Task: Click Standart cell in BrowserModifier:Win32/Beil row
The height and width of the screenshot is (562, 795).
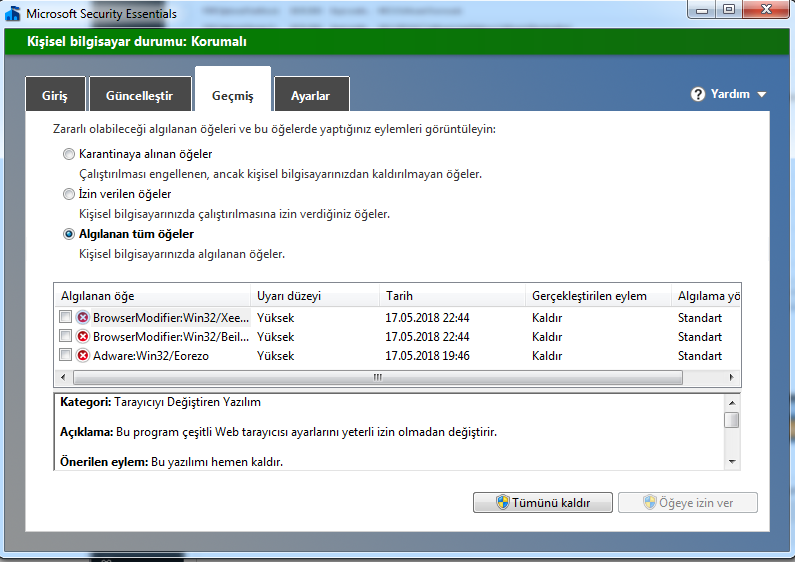Action: [x=700, y=336]
